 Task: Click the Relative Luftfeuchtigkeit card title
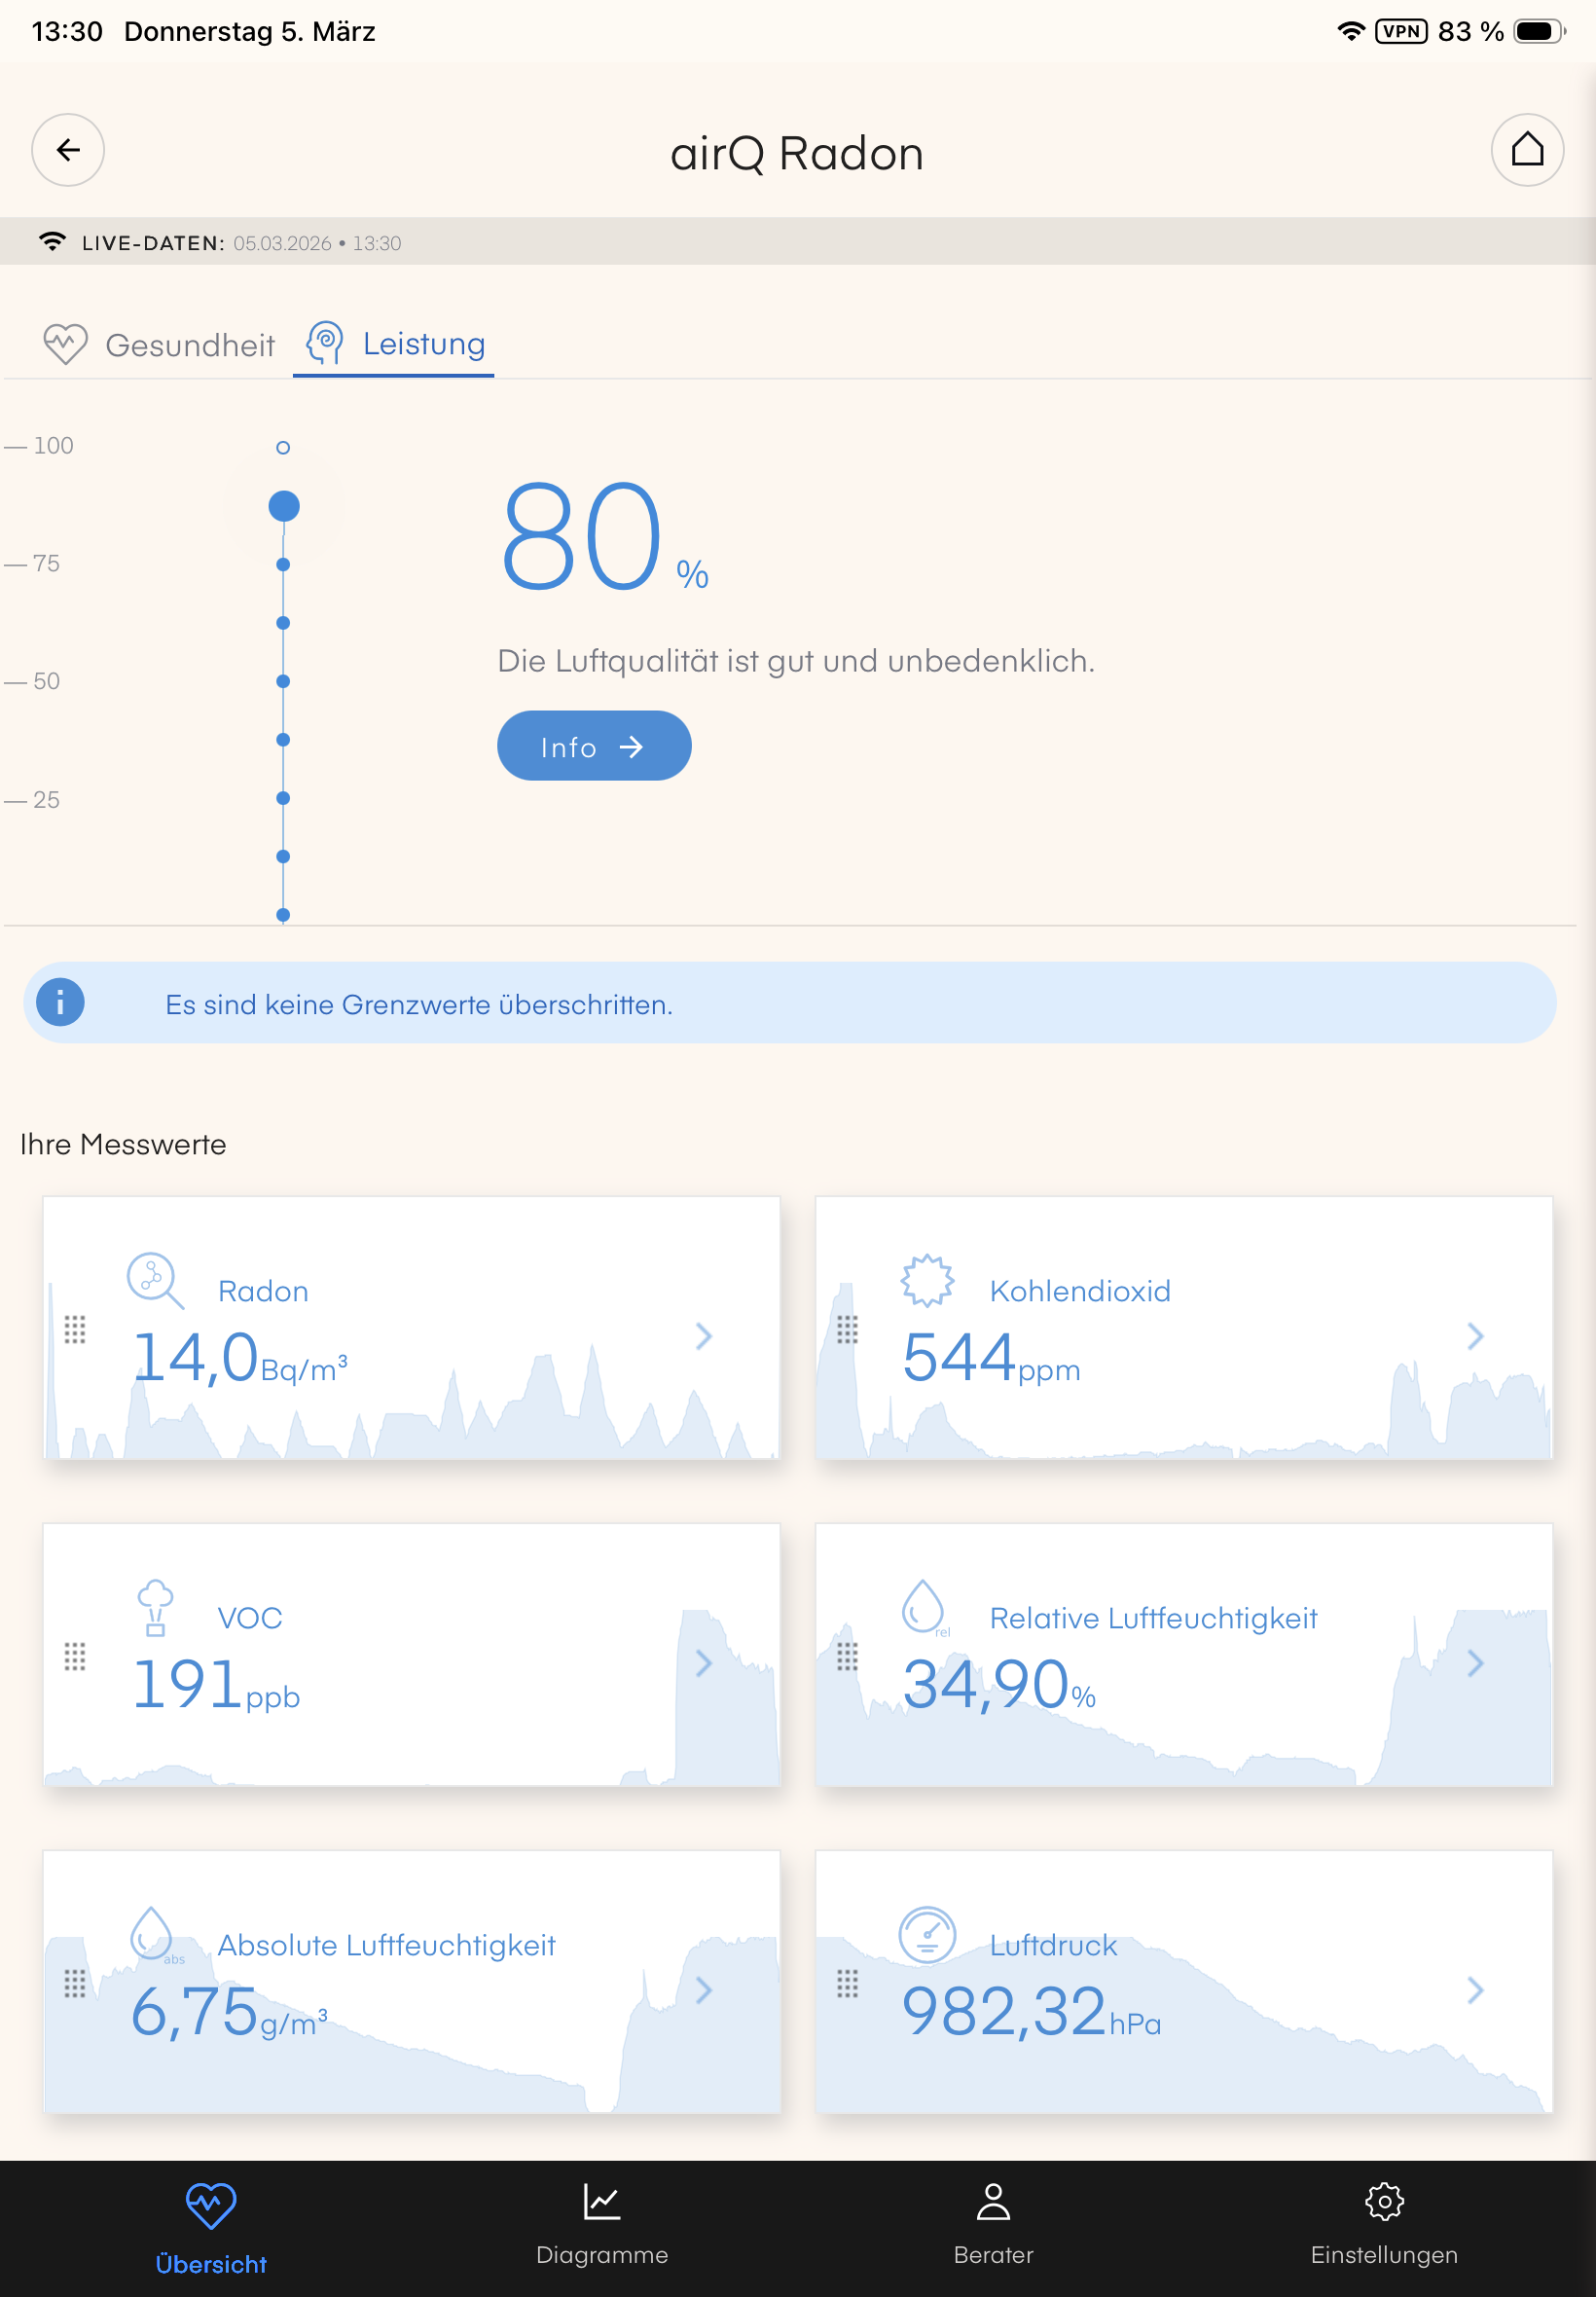tap(1153, 1618)
